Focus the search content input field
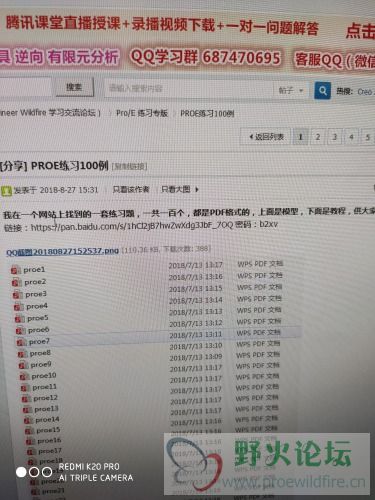Screen dimensions: 375x500 (189, 89)
